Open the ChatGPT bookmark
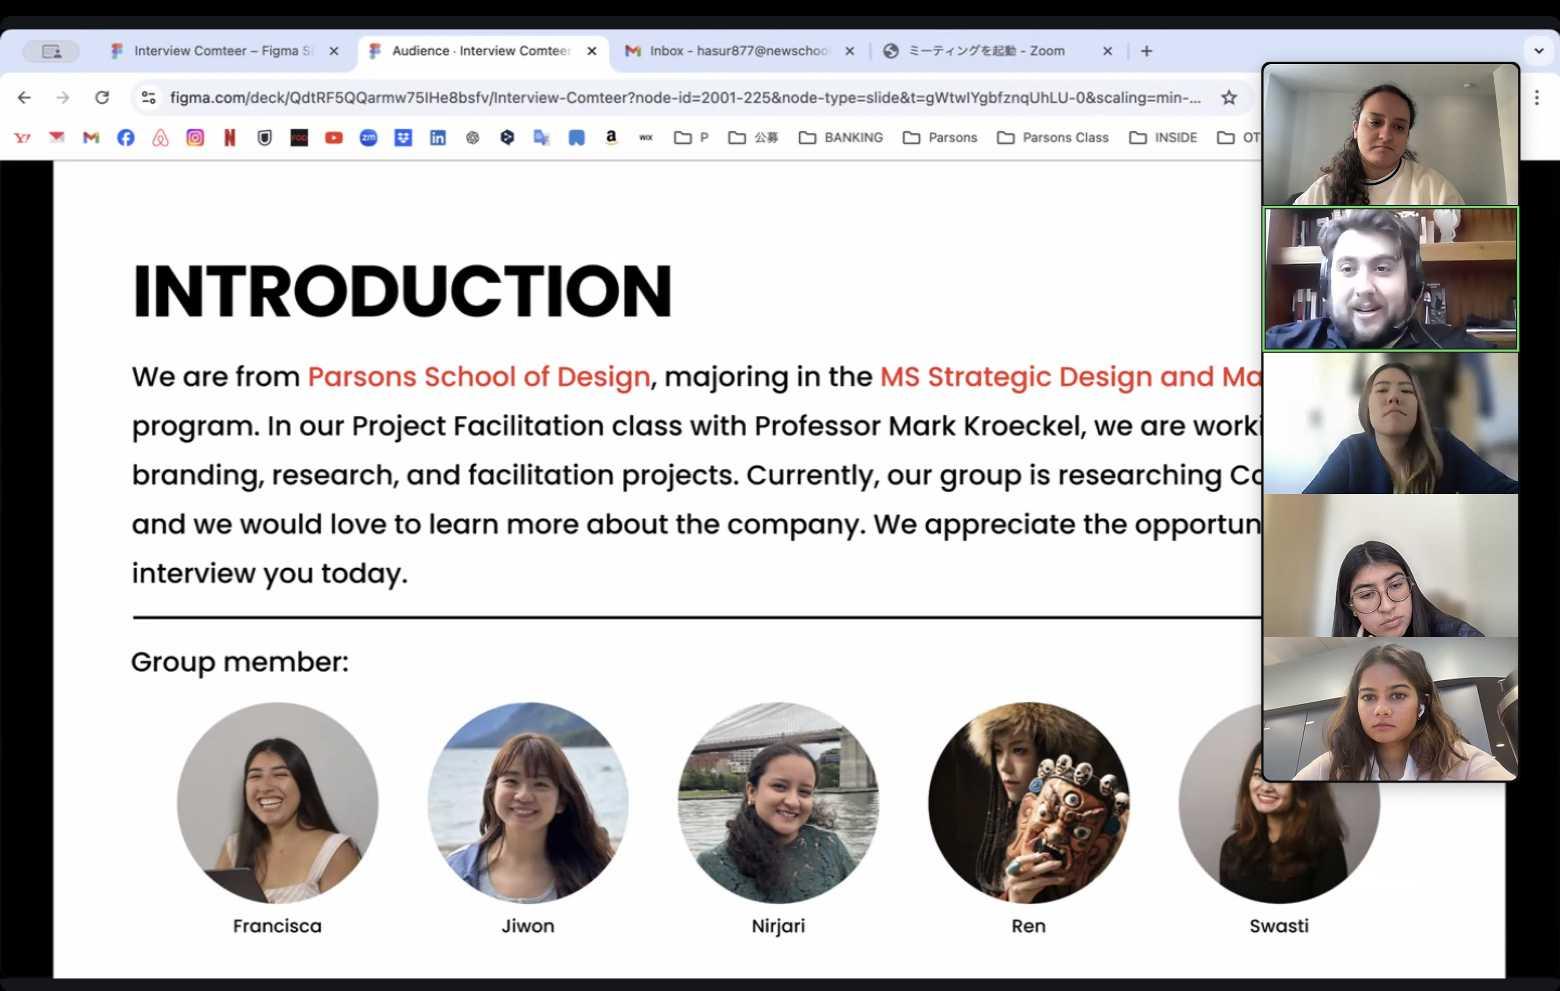 pyautogui.click(x=473, y=138)
